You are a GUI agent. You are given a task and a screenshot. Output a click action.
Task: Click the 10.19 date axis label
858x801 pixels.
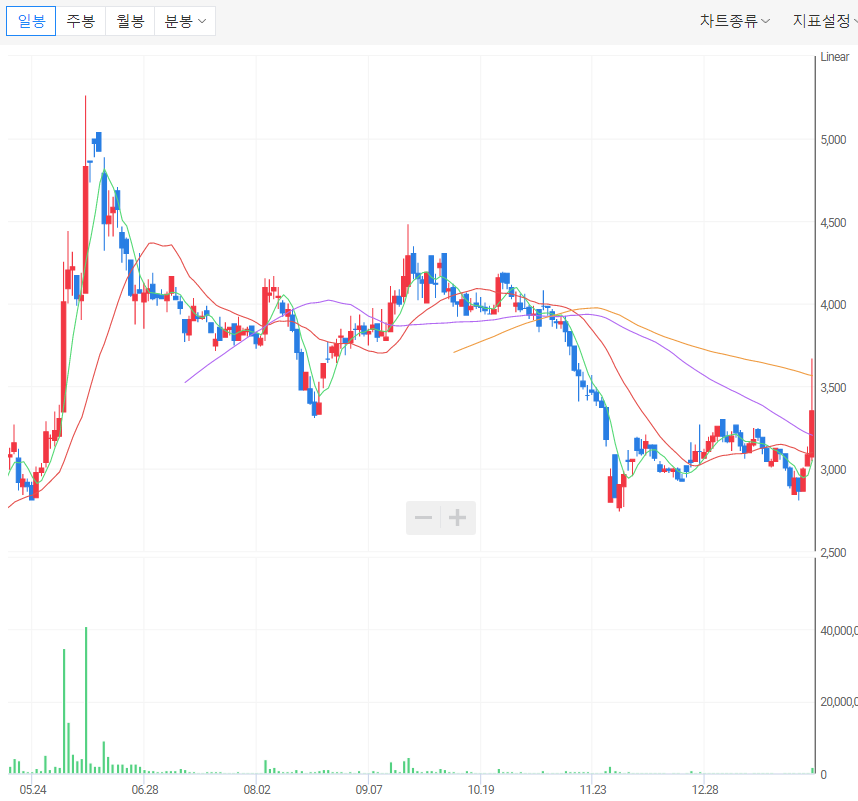pos(481,790)
